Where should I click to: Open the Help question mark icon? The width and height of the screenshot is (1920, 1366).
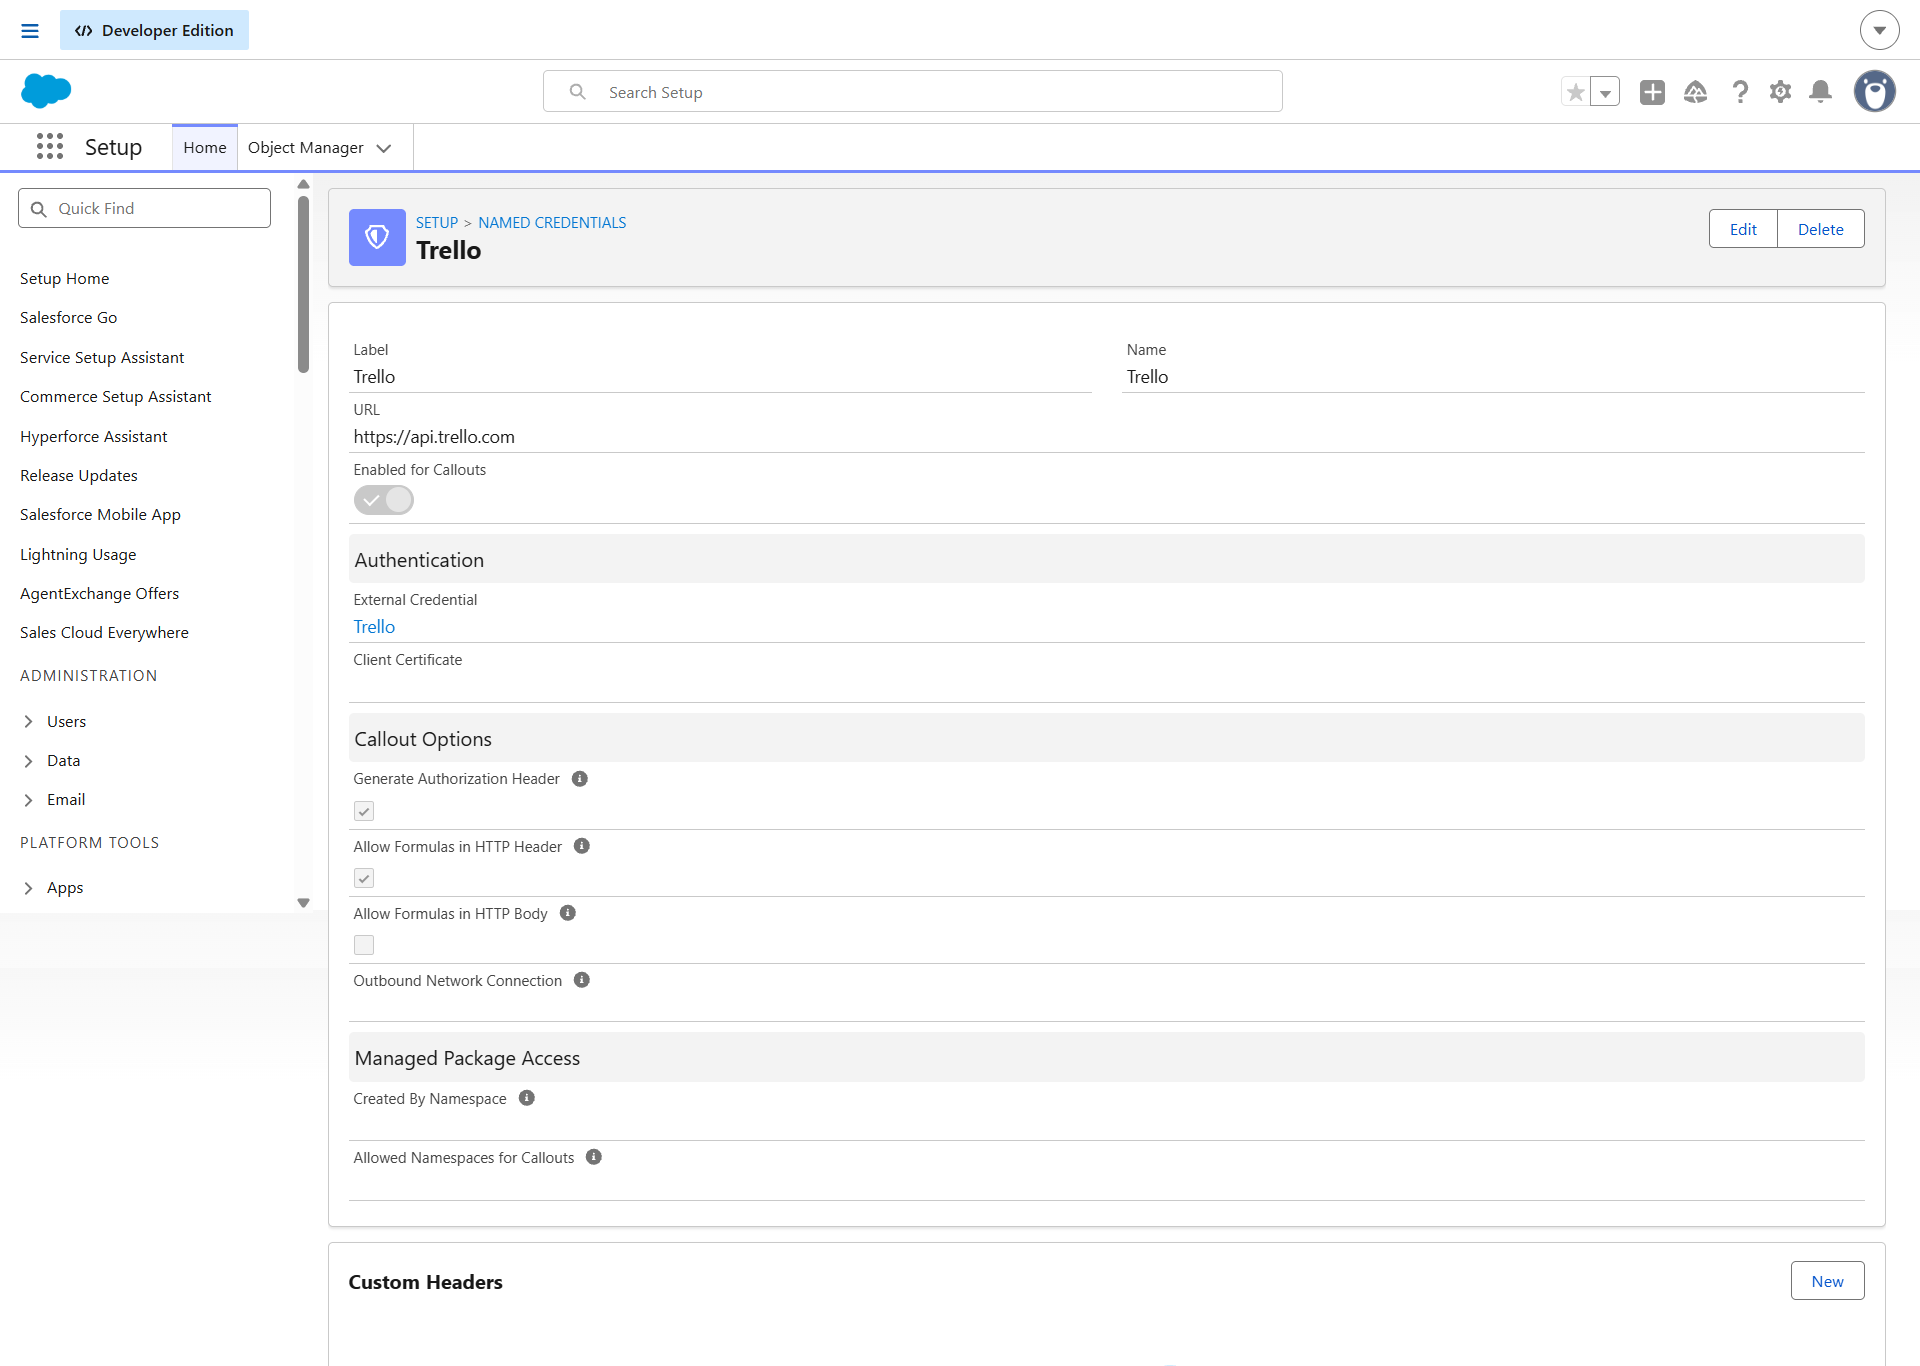1740,92
